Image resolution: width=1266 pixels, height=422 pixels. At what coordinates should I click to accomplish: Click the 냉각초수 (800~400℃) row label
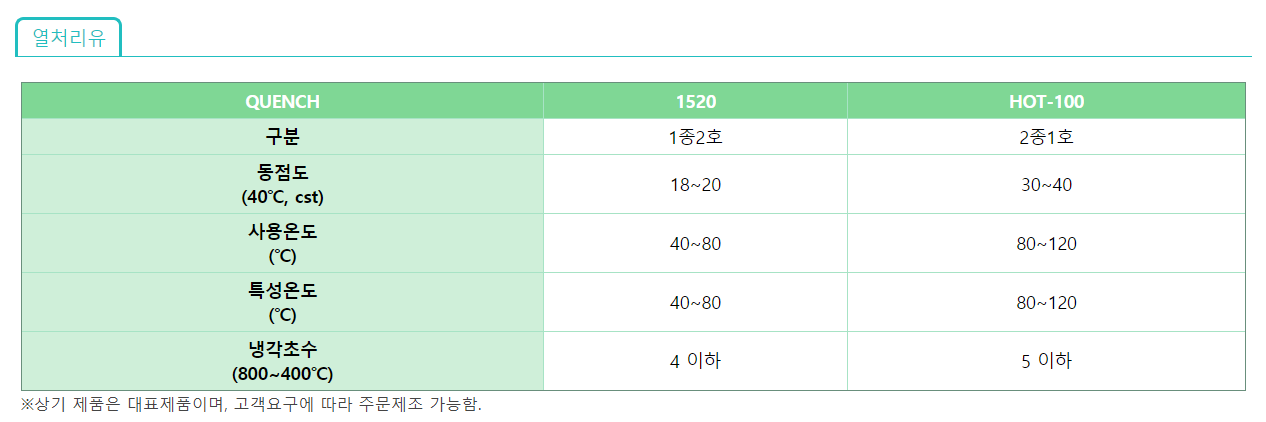tap(282, 361)
